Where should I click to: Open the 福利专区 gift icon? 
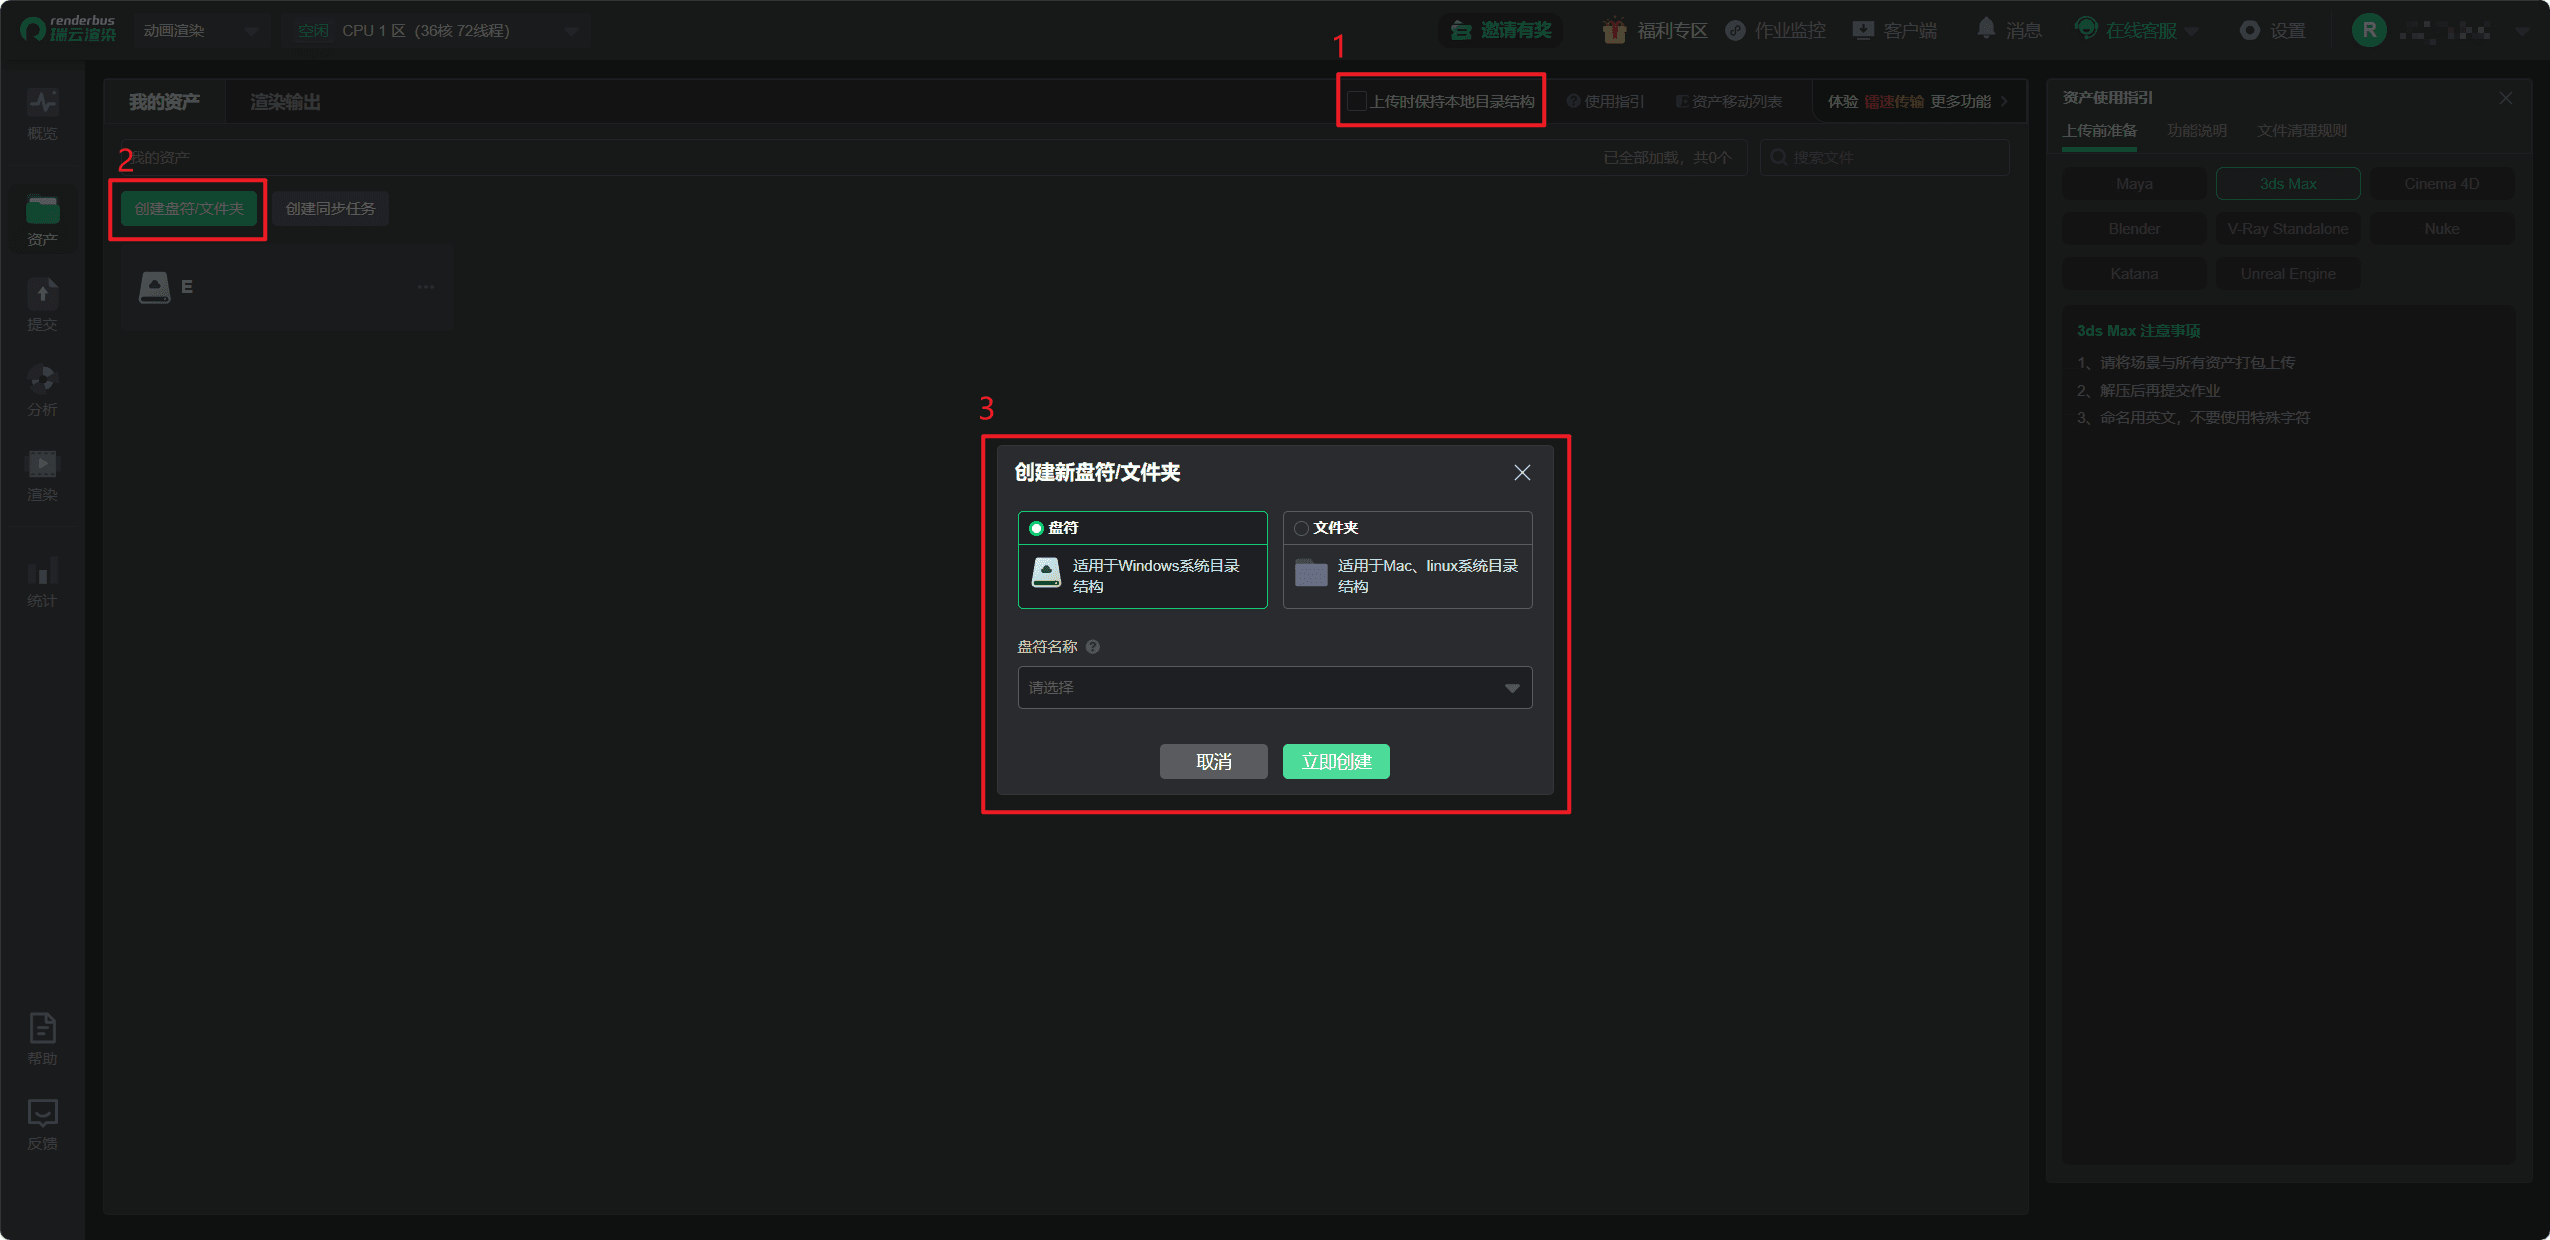1614,31
